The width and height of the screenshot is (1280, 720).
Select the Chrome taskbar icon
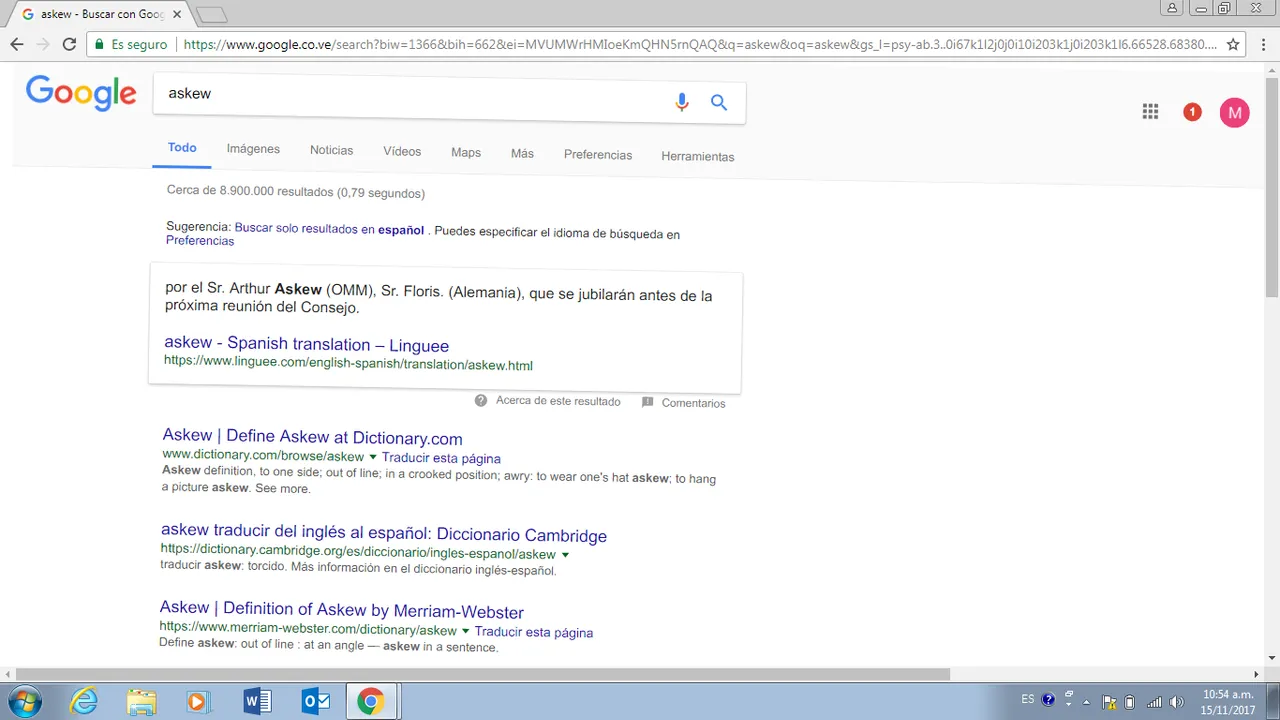click(x=372, y=701)
